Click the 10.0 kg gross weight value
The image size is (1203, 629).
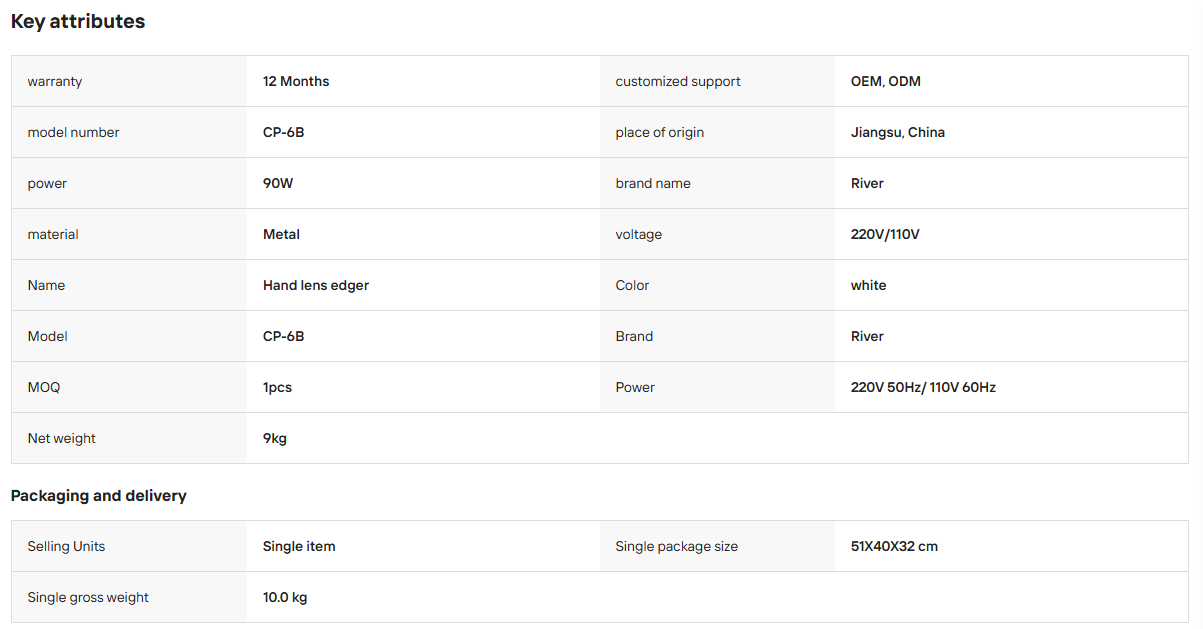(285, 597)
